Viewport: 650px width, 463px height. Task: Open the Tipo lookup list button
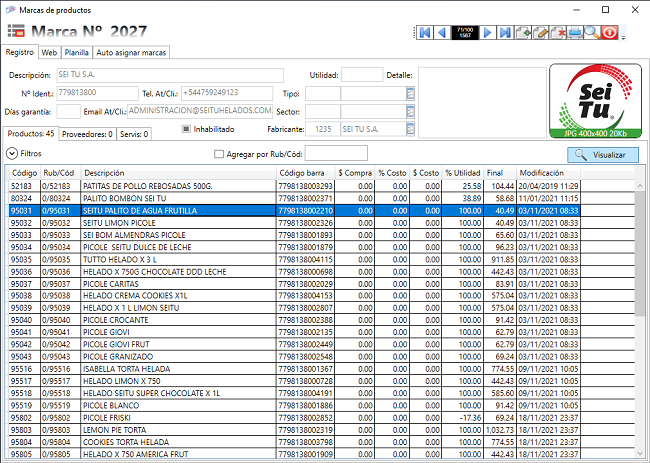point(410,94)
